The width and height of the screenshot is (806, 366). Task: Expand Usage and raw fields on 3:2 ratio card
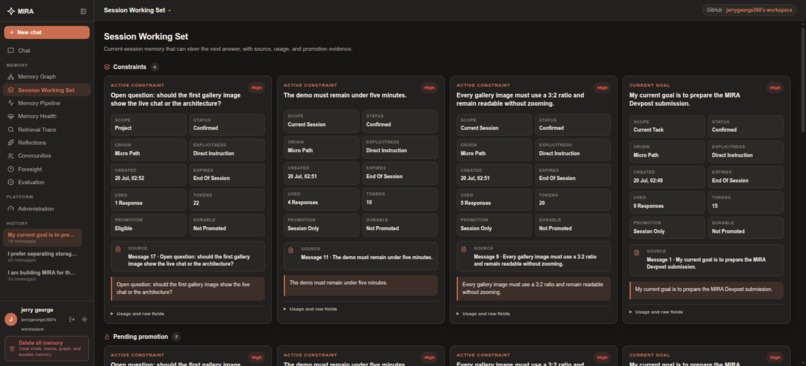[483, 313]
